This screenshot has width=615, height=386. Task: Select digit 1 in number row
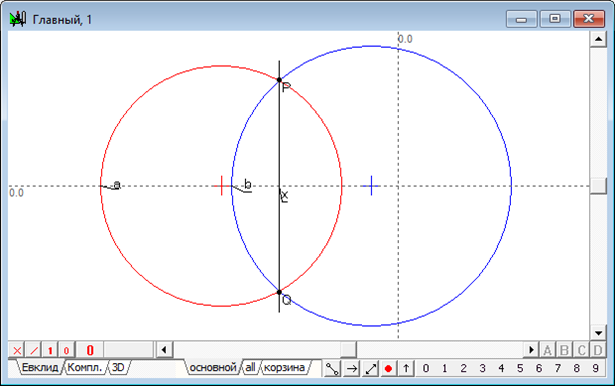click(444, 368)
